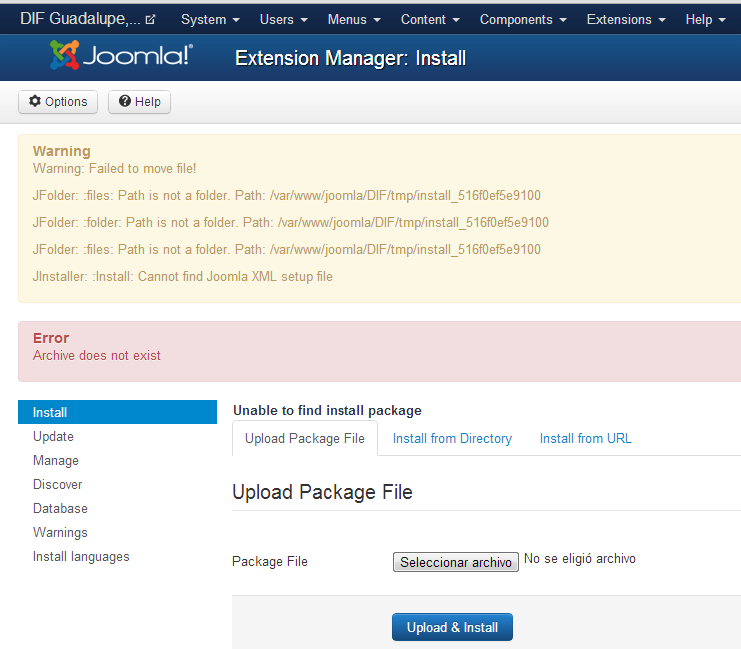Open Install languages in sidebar
741x649 pixels.
pyautogui.click(x=81, y=556)
